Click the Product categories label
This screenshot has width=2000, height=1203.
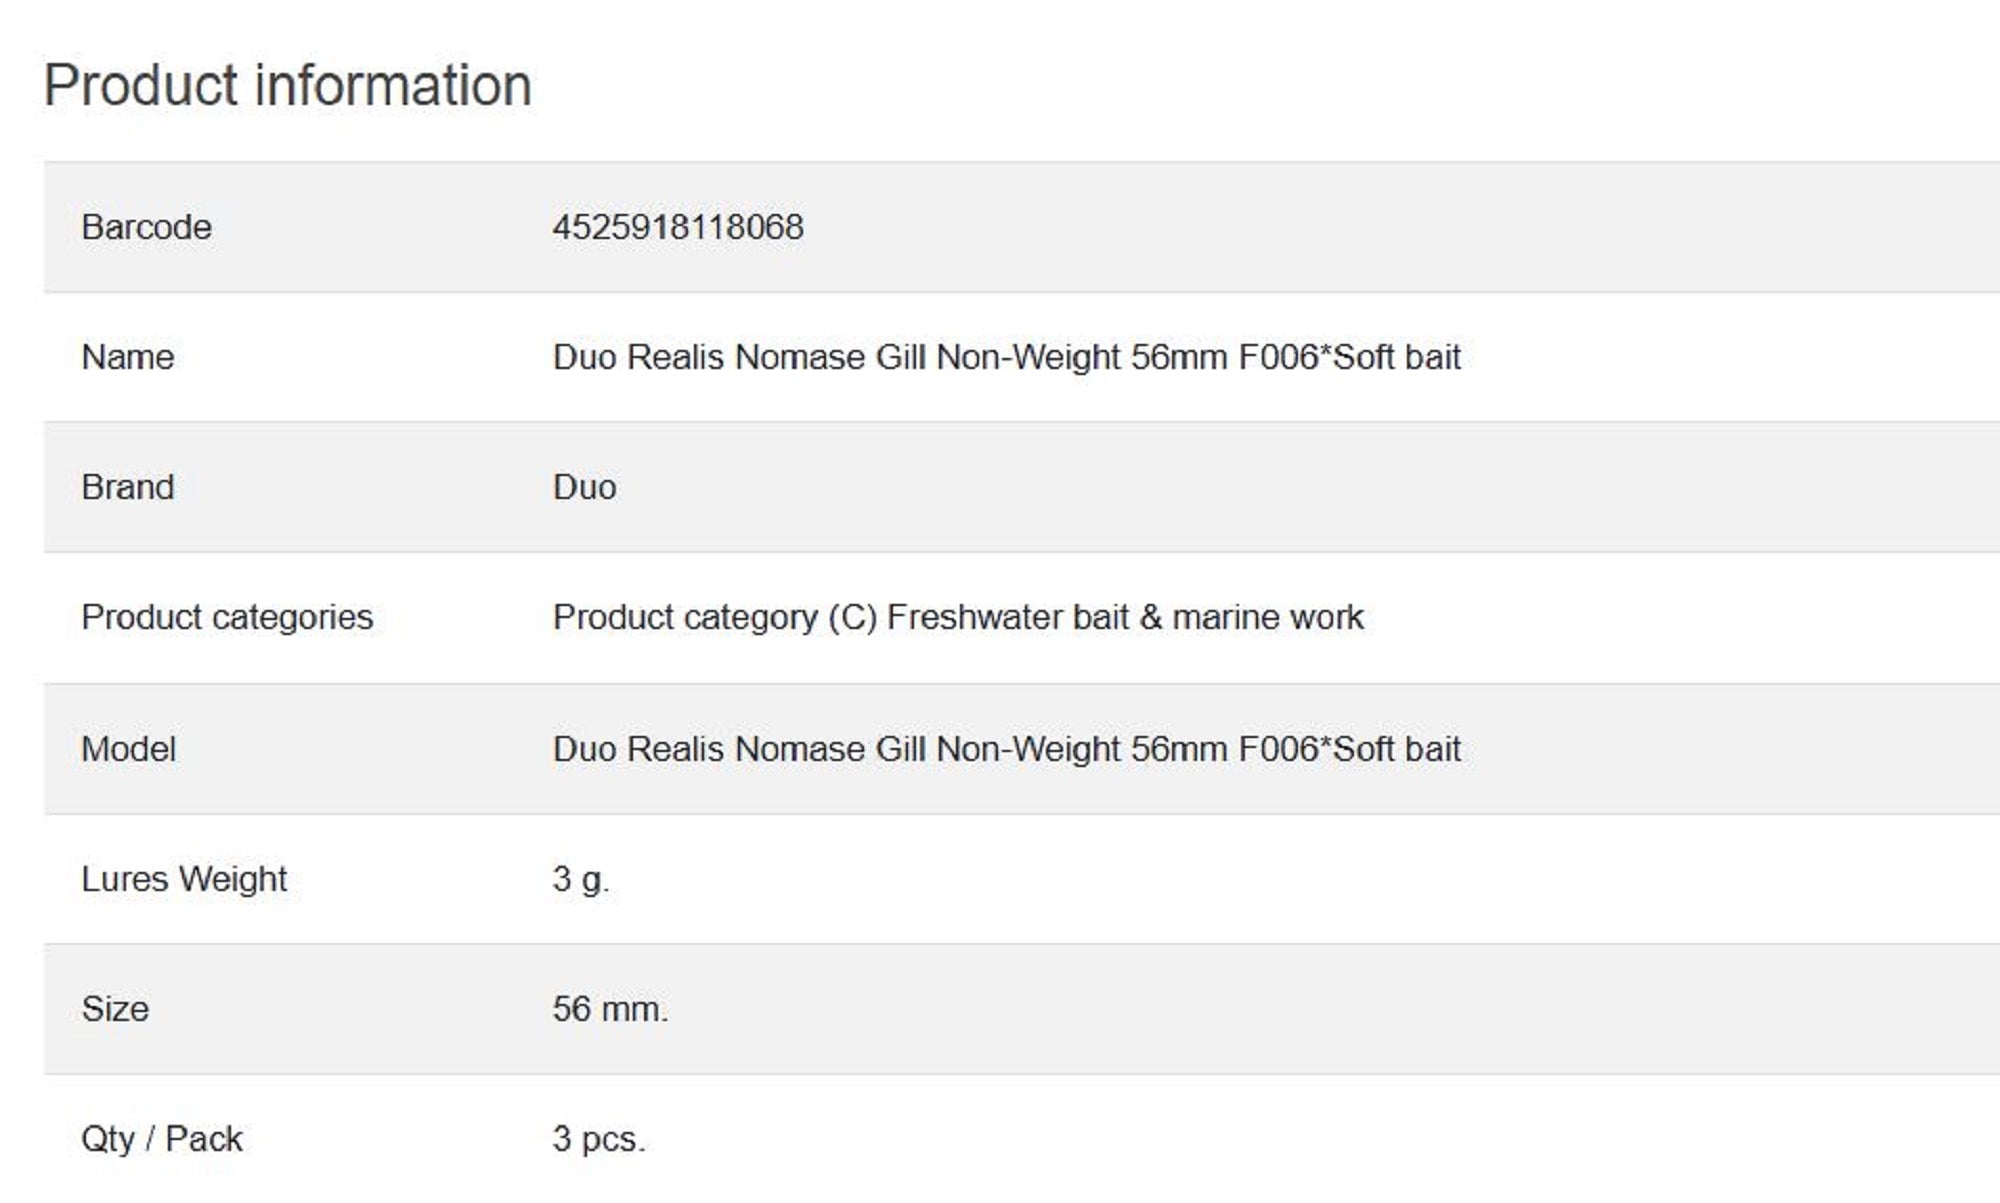click(227, 617)
